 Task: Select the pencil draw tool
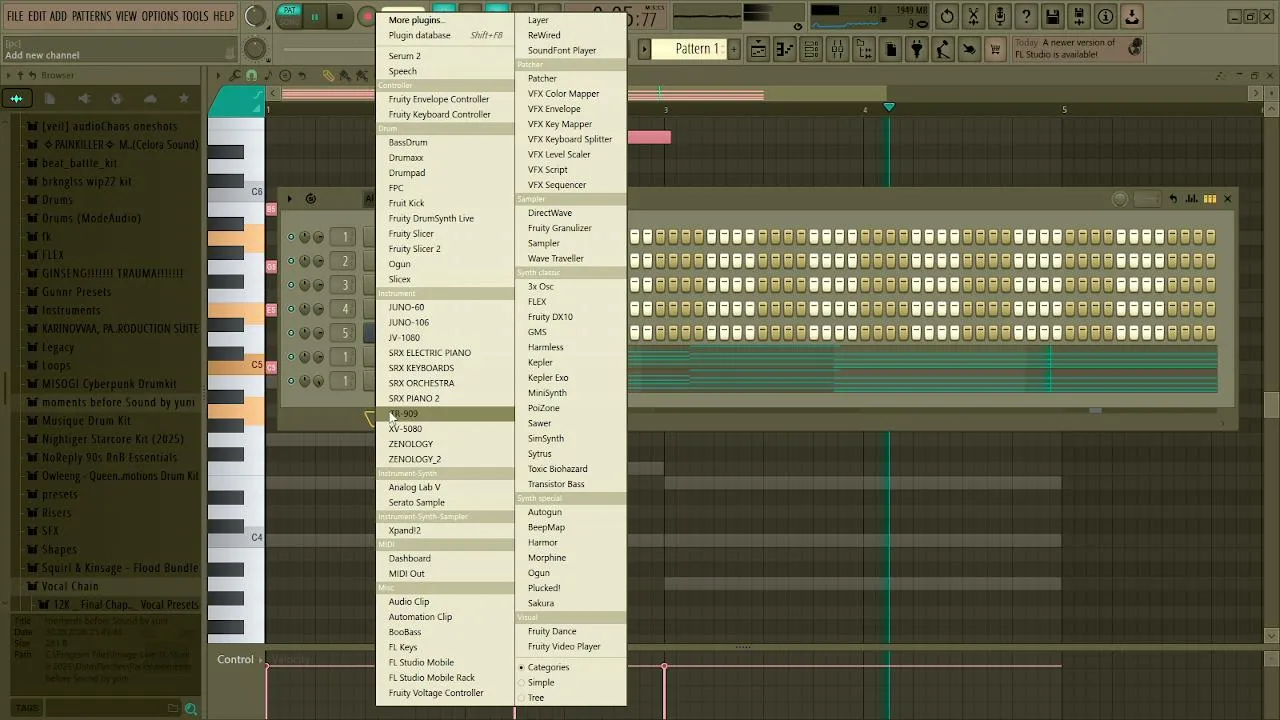pyautogui.click(x=329, y=76)
